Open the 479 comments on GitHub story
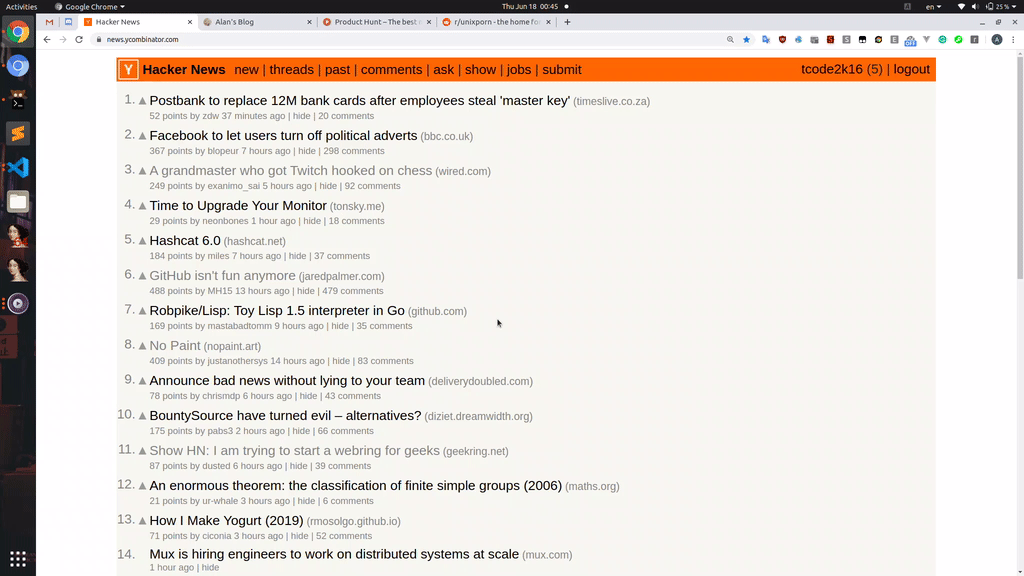 point(353,291)
